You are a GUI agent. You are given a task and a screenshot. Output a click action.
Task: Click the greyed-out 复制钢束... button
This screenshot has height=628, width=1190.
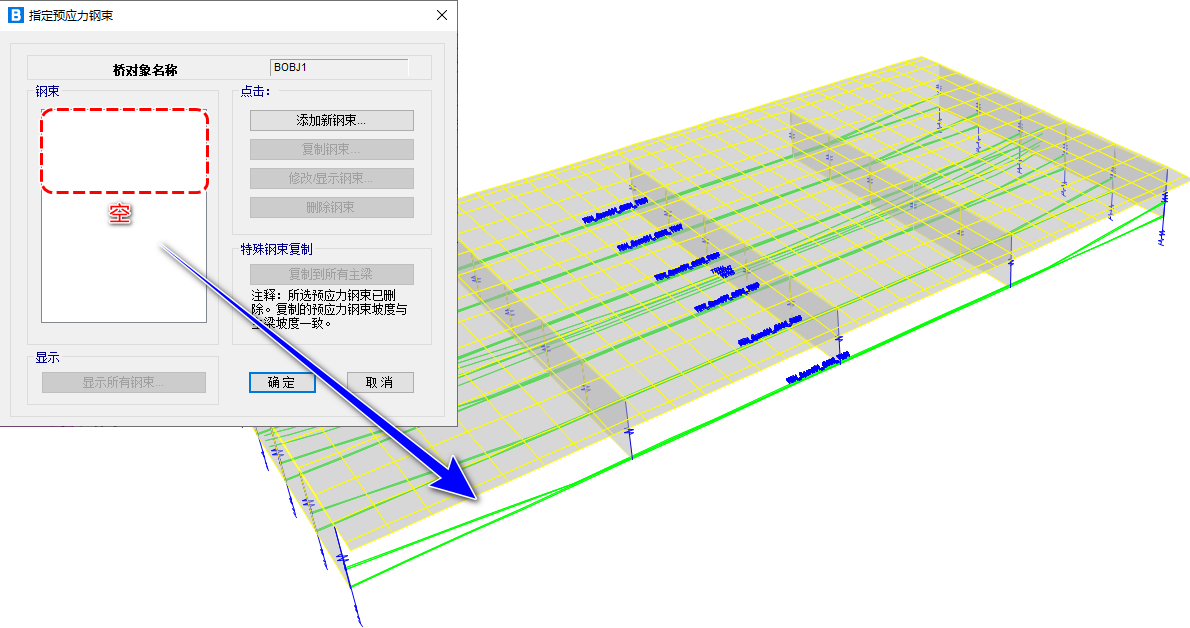(331, 150)
